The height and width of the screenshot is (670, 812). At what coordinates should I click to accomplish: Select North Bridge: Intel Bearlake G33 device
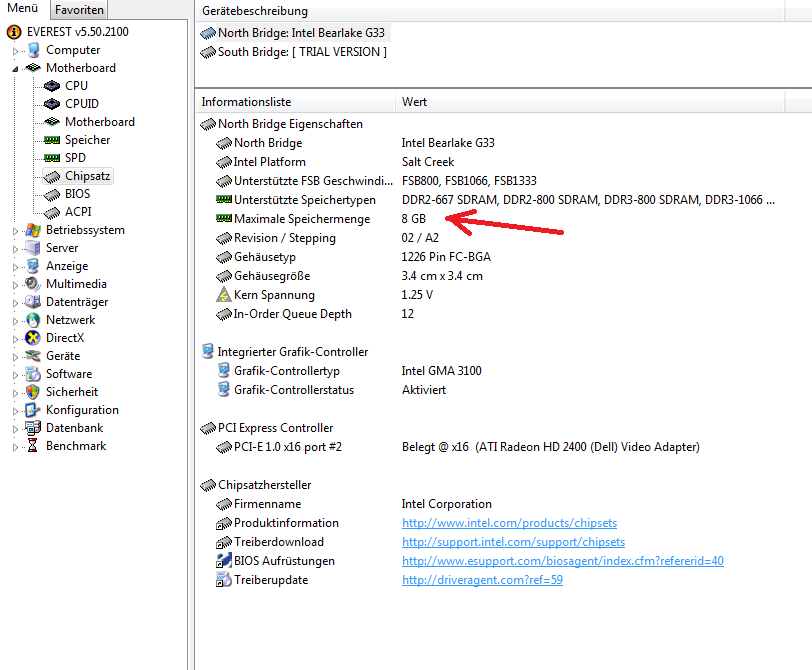point(295,33)
